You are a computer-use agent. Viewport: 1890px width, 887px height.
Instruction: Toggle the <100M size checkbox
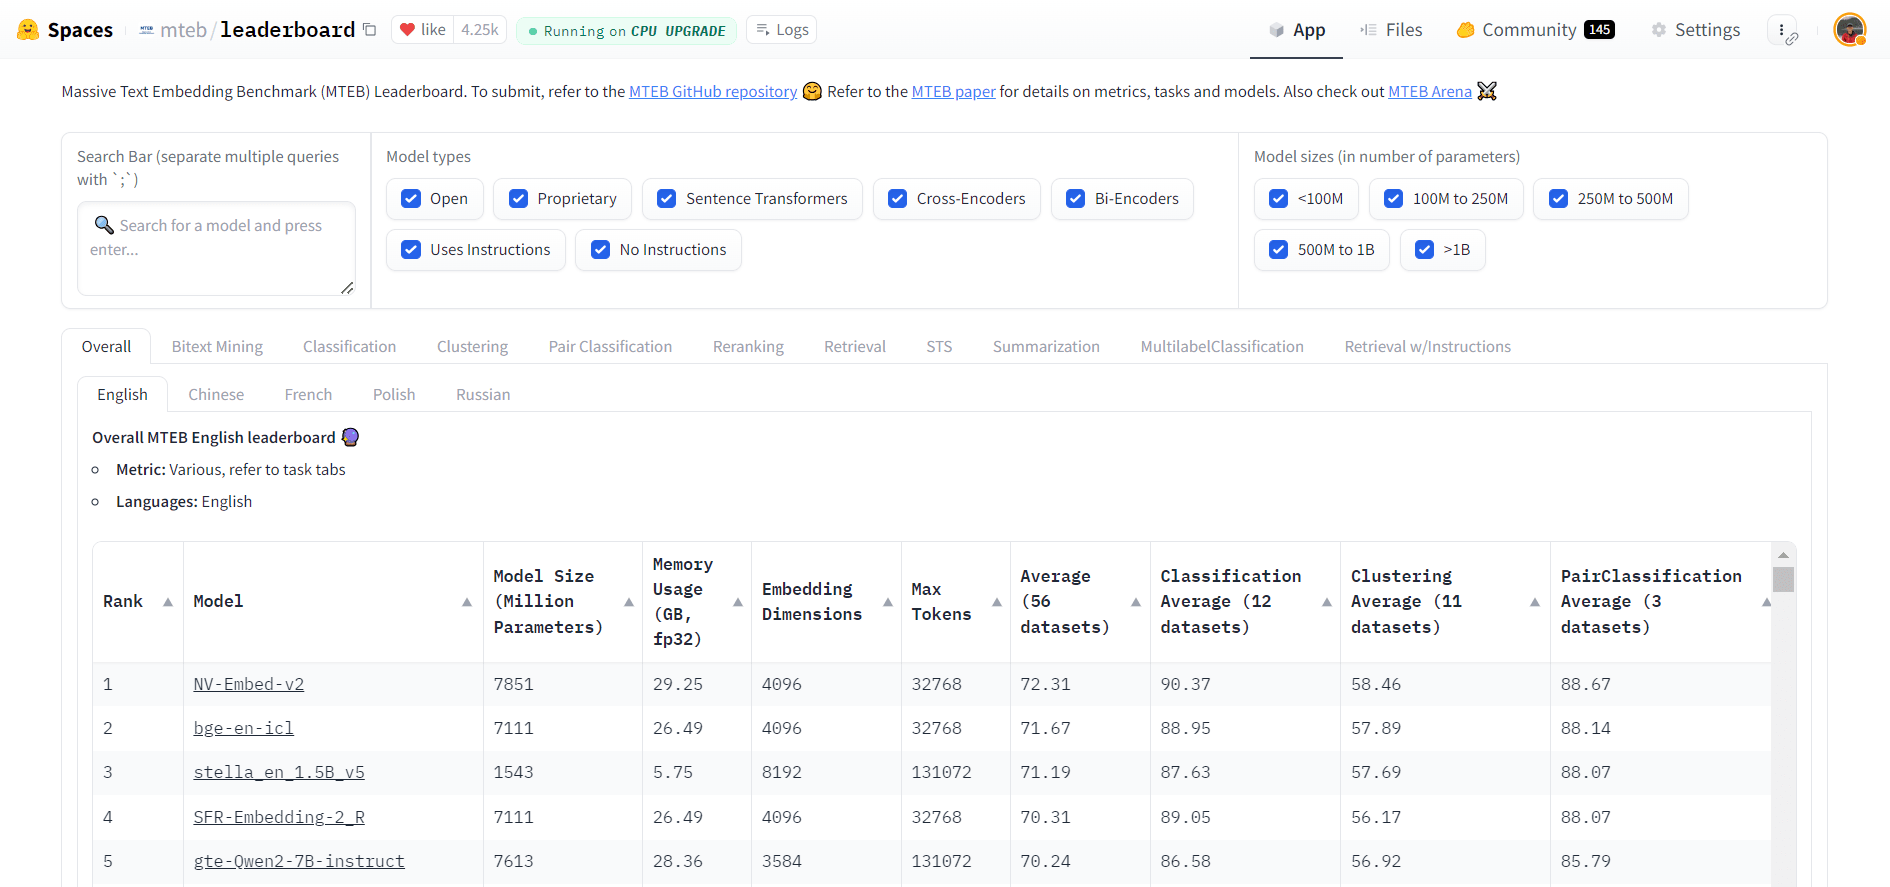(x=1279, y=199)
